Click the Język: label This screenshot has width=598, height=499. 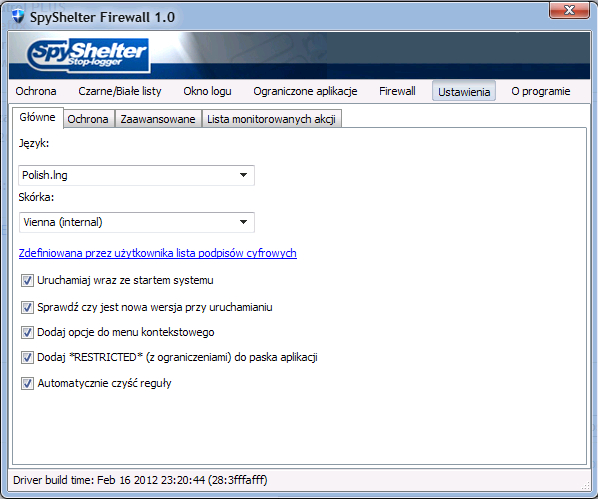click(34, 144)
